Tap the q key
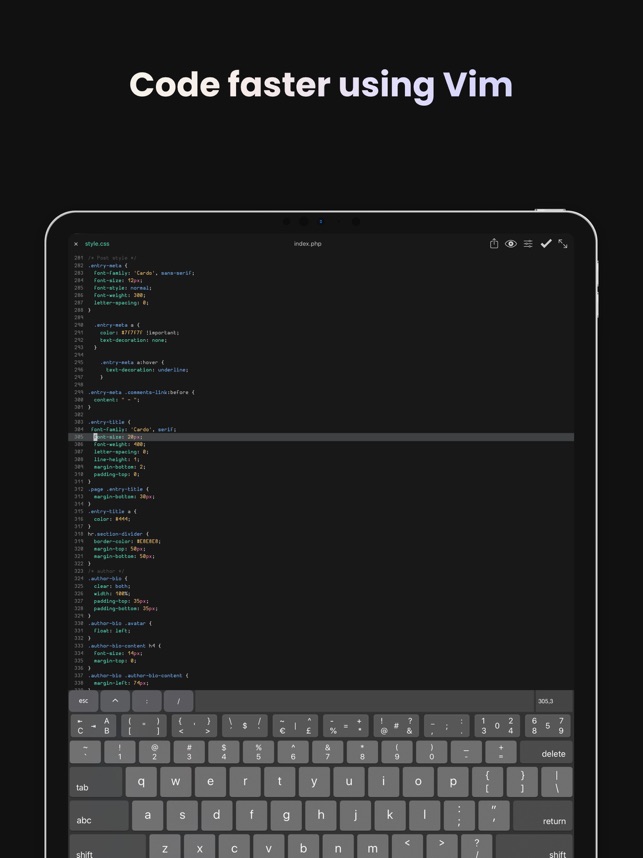Viewport: 643px width, 858px height. (141, 781)
